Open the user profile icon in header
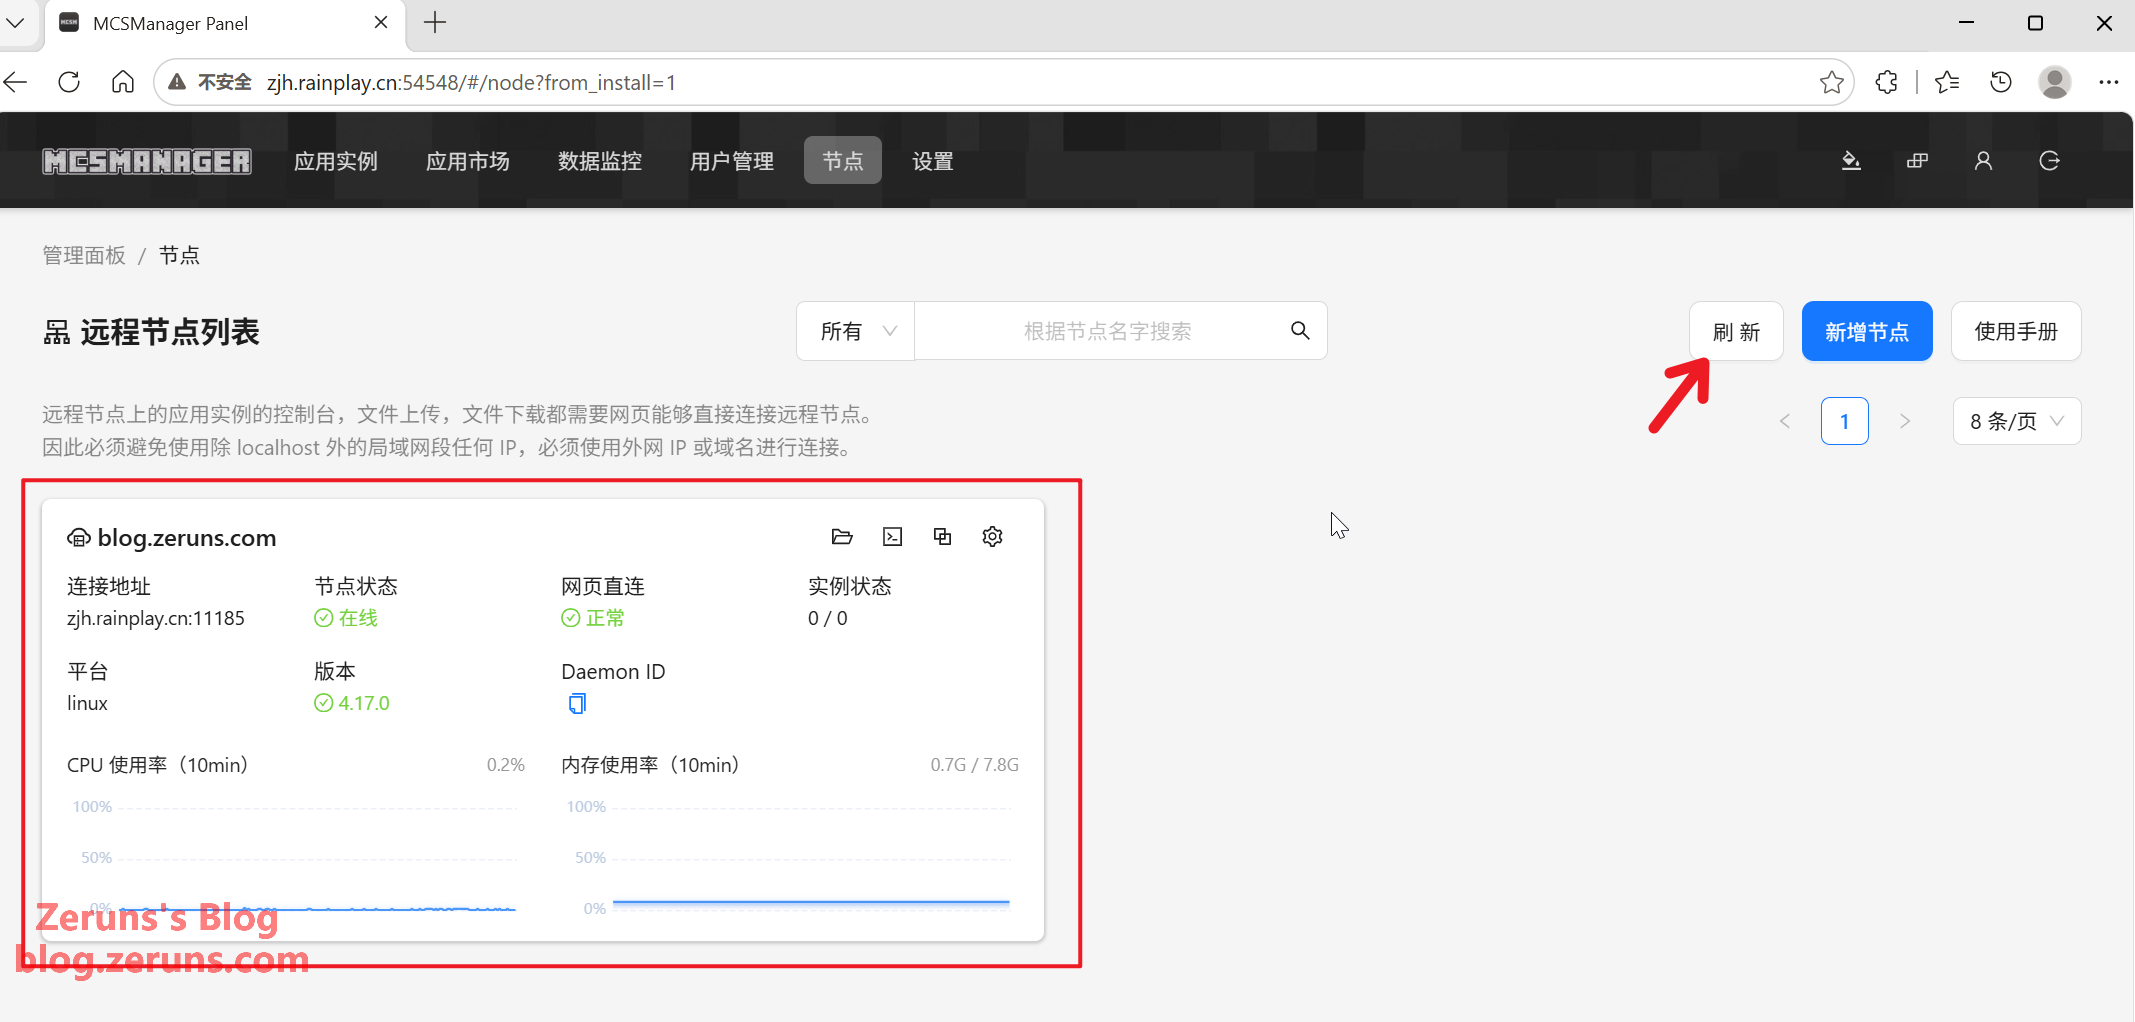This screenshot has height=1022, width=2135. coord(1983,161)
